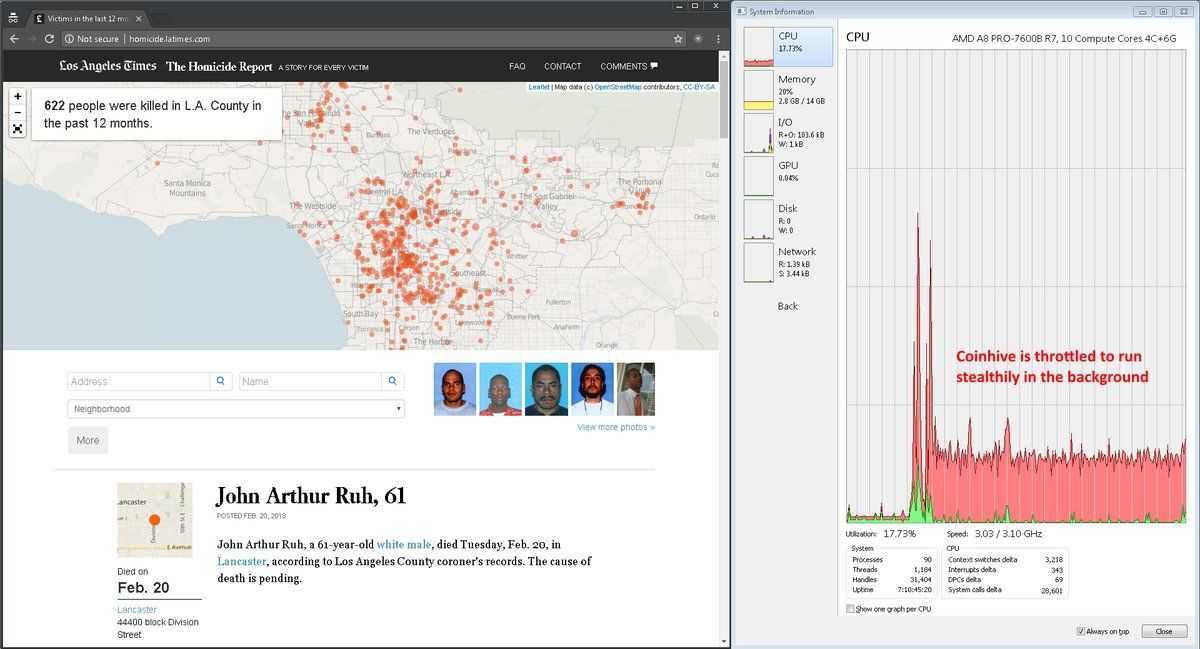This screenshot has width=1200, height=649.
Task: Open the Leaflet attribution link
Action: coord(538,87)
